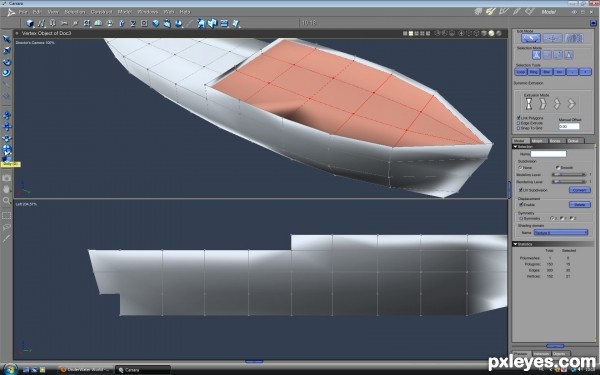Pick the first Extrusion Mode icon
This screenshot has height=375, width=600.
tap(529, 104)
